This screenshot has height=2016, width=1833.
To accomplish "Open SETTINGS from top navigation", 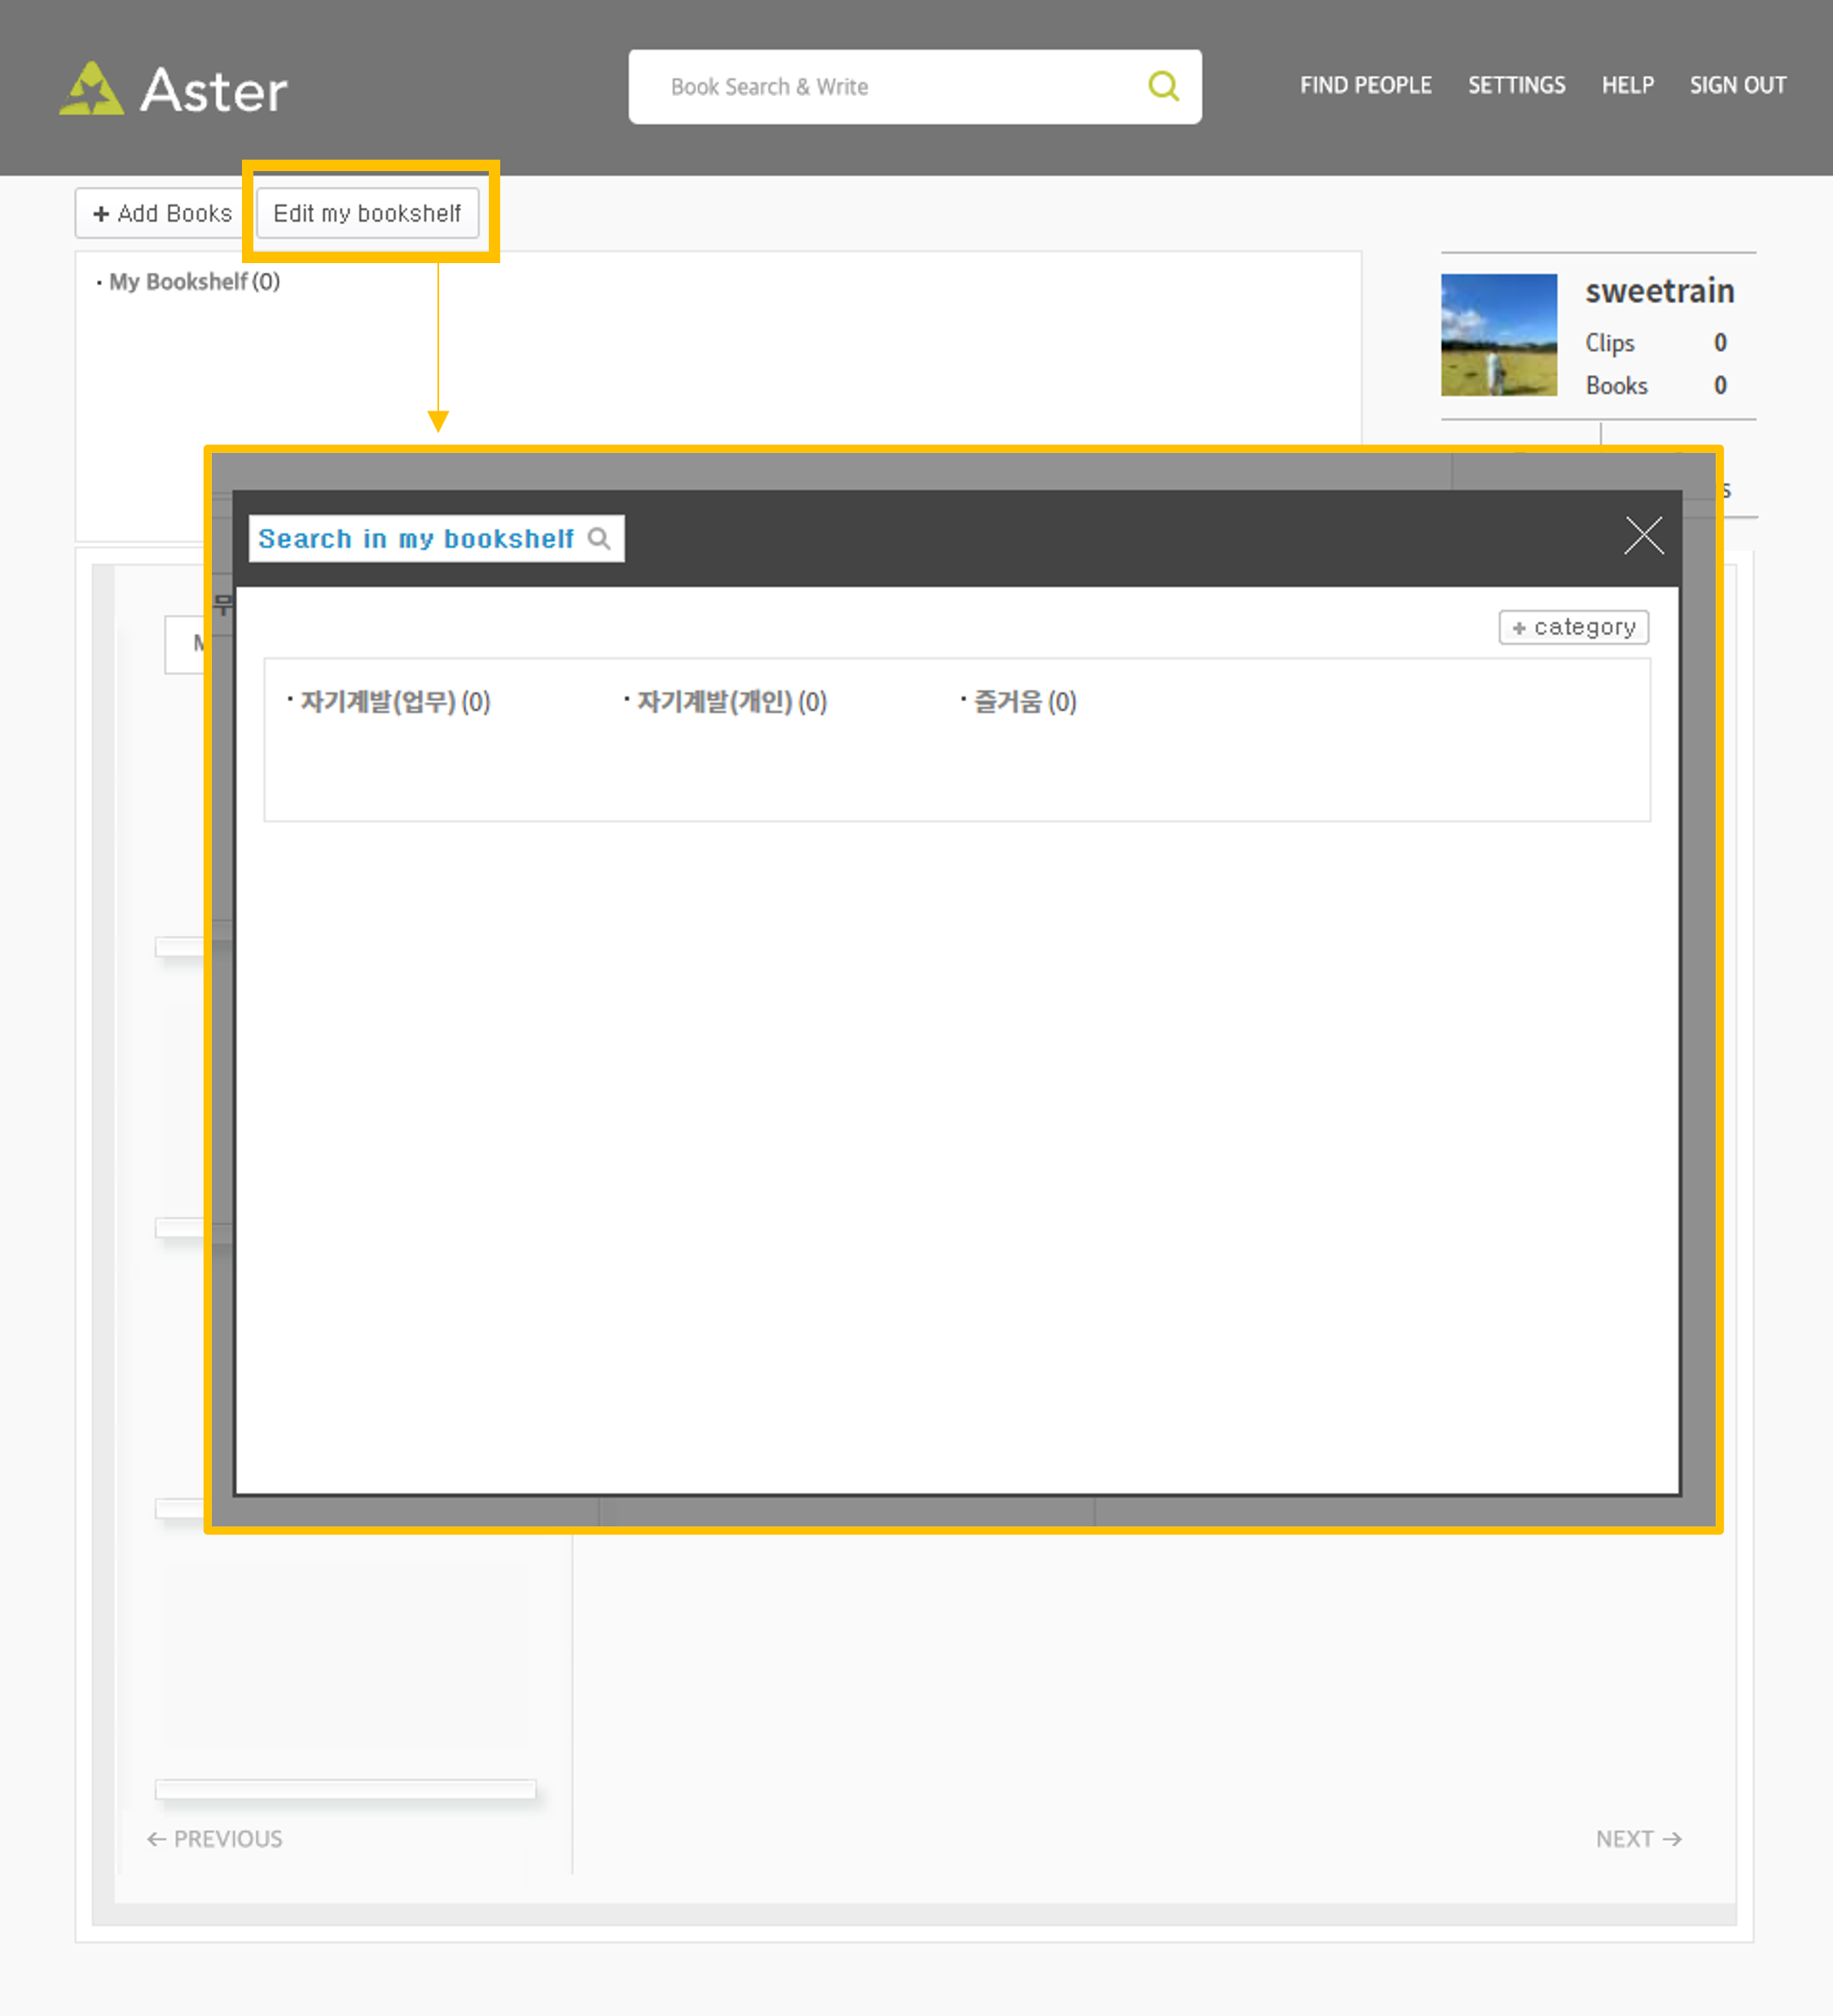I will pos(1516,86).
